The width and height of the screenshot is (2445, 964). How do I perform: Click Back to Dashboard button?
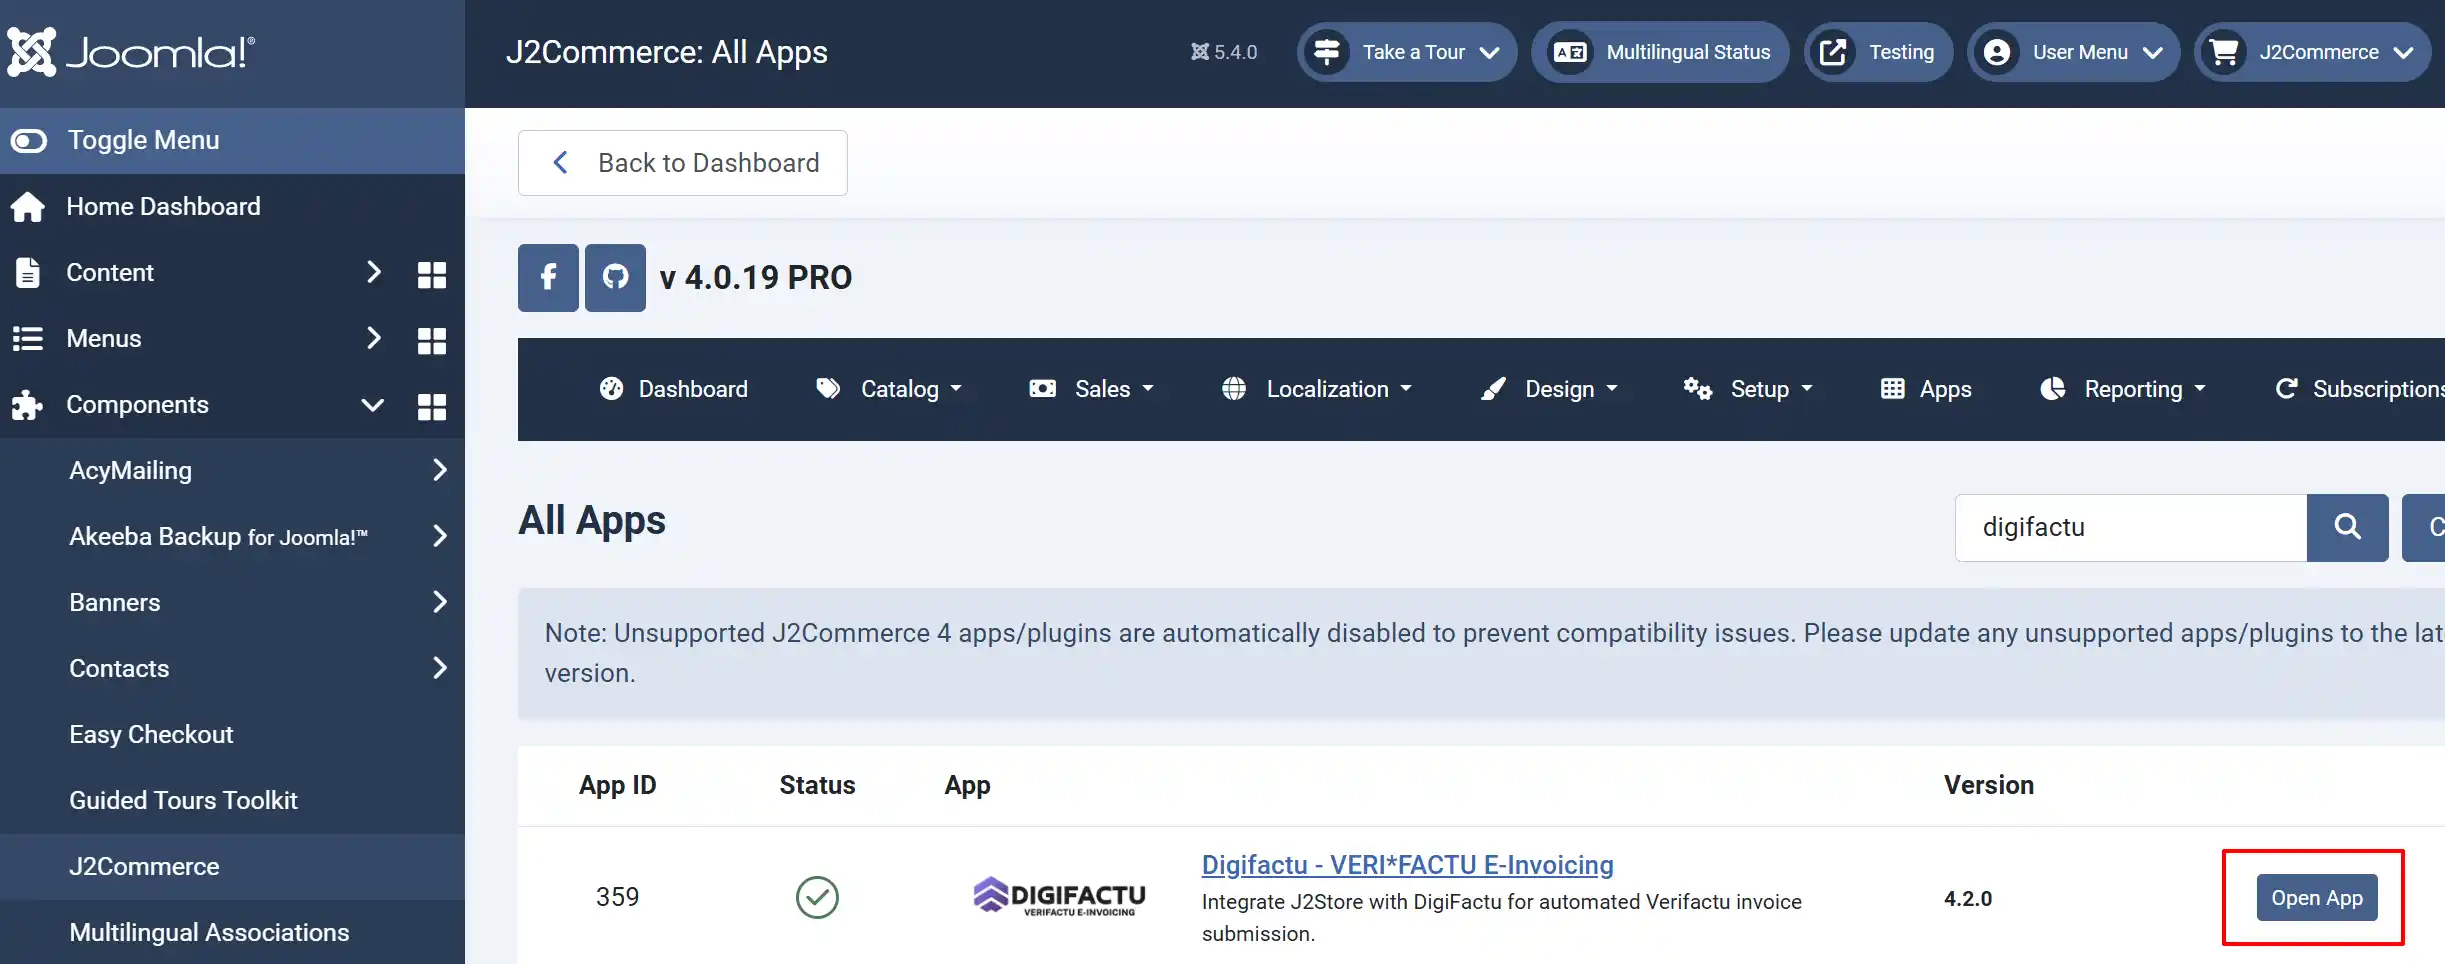pyautogui.click(x=683, y=163)
